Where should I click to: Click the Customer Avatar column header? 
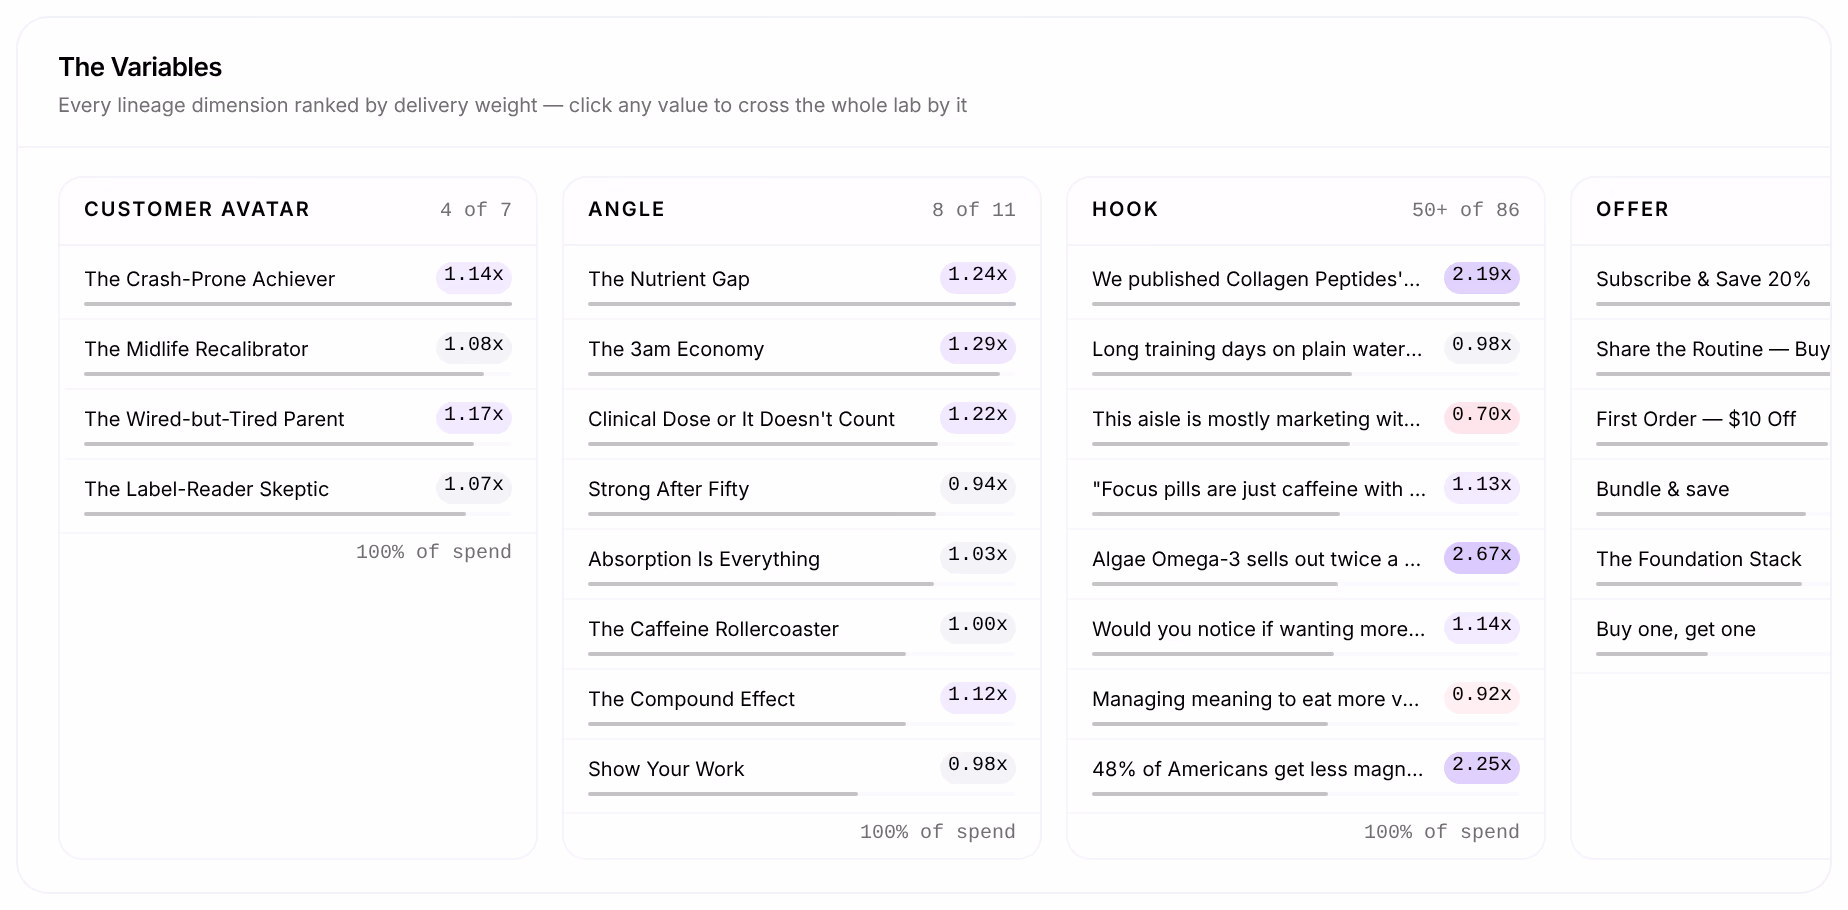197,209
